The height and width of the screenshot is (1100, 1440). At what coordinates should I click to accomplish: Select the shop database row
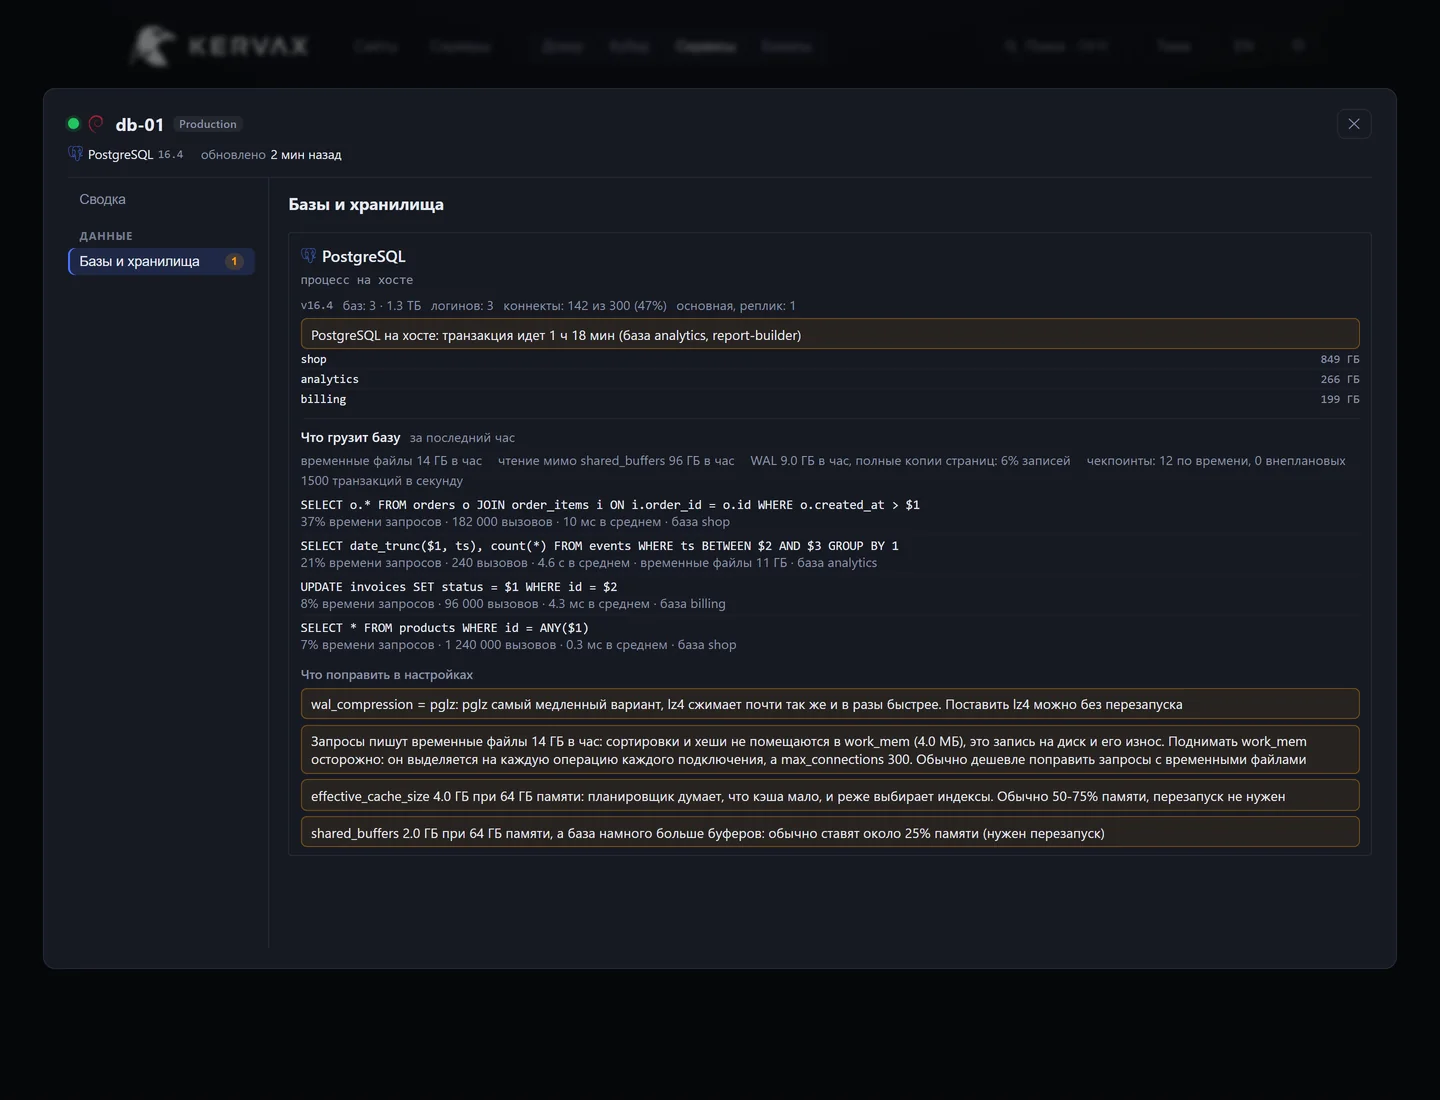(x=830, y=359)
